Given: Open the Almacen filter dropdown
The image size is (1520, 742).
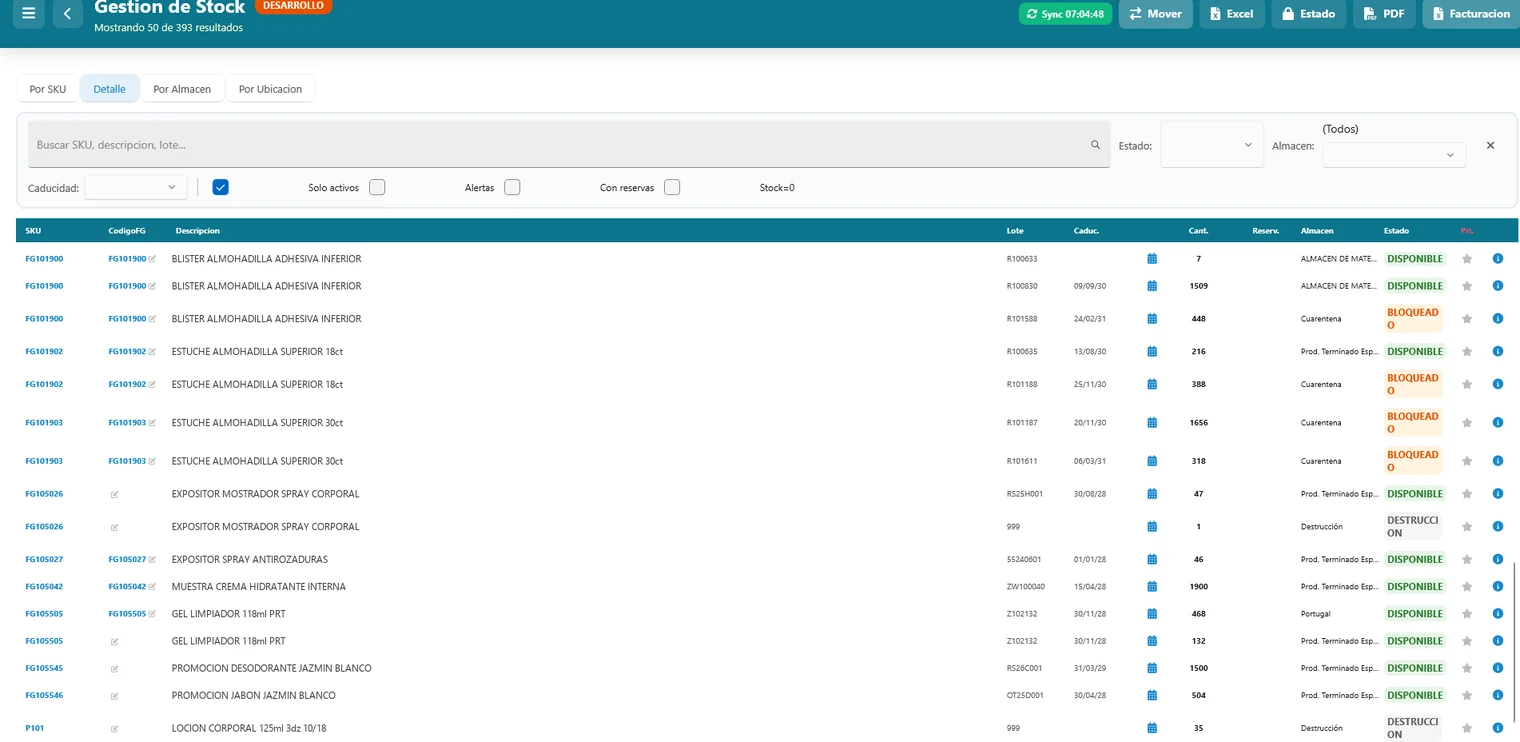Looking at the screenshot, I should (x=1394, y=155).
